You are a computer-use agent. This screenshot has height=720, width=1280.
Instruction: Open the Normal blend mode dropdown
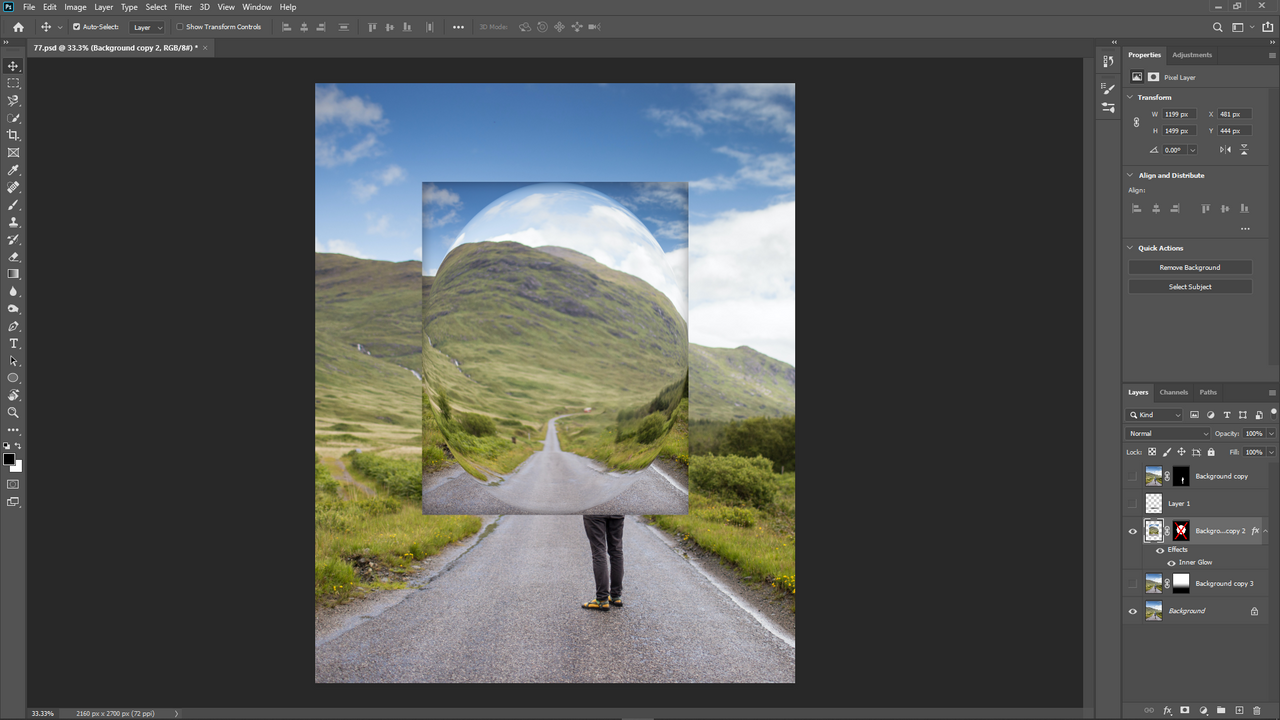1168,434
